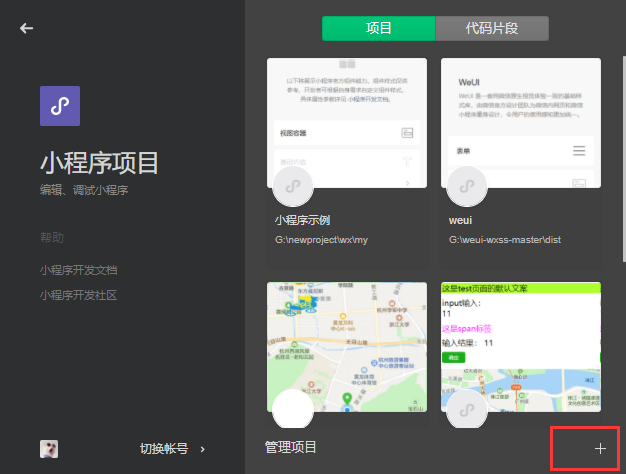Open the 切换帐号 arrow chevron
626x474 pixels.
[x=203, y=449]
